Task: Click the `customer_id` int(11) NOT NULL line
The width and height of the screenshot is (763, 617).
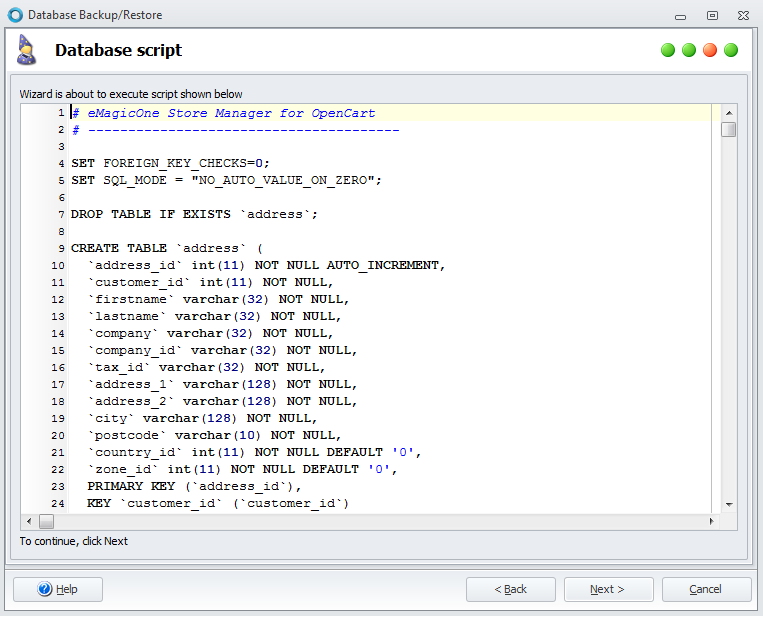Action: pyautogui.click(x=210, y=282)
